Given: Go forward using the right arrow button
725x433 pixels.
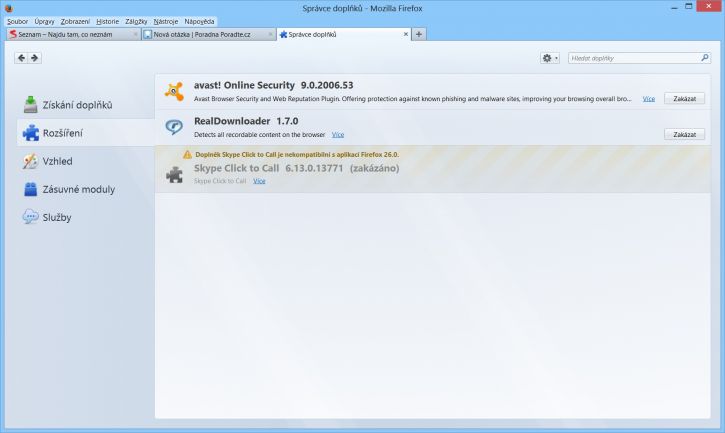Looking at the screenshot, I should pos(35,58).
